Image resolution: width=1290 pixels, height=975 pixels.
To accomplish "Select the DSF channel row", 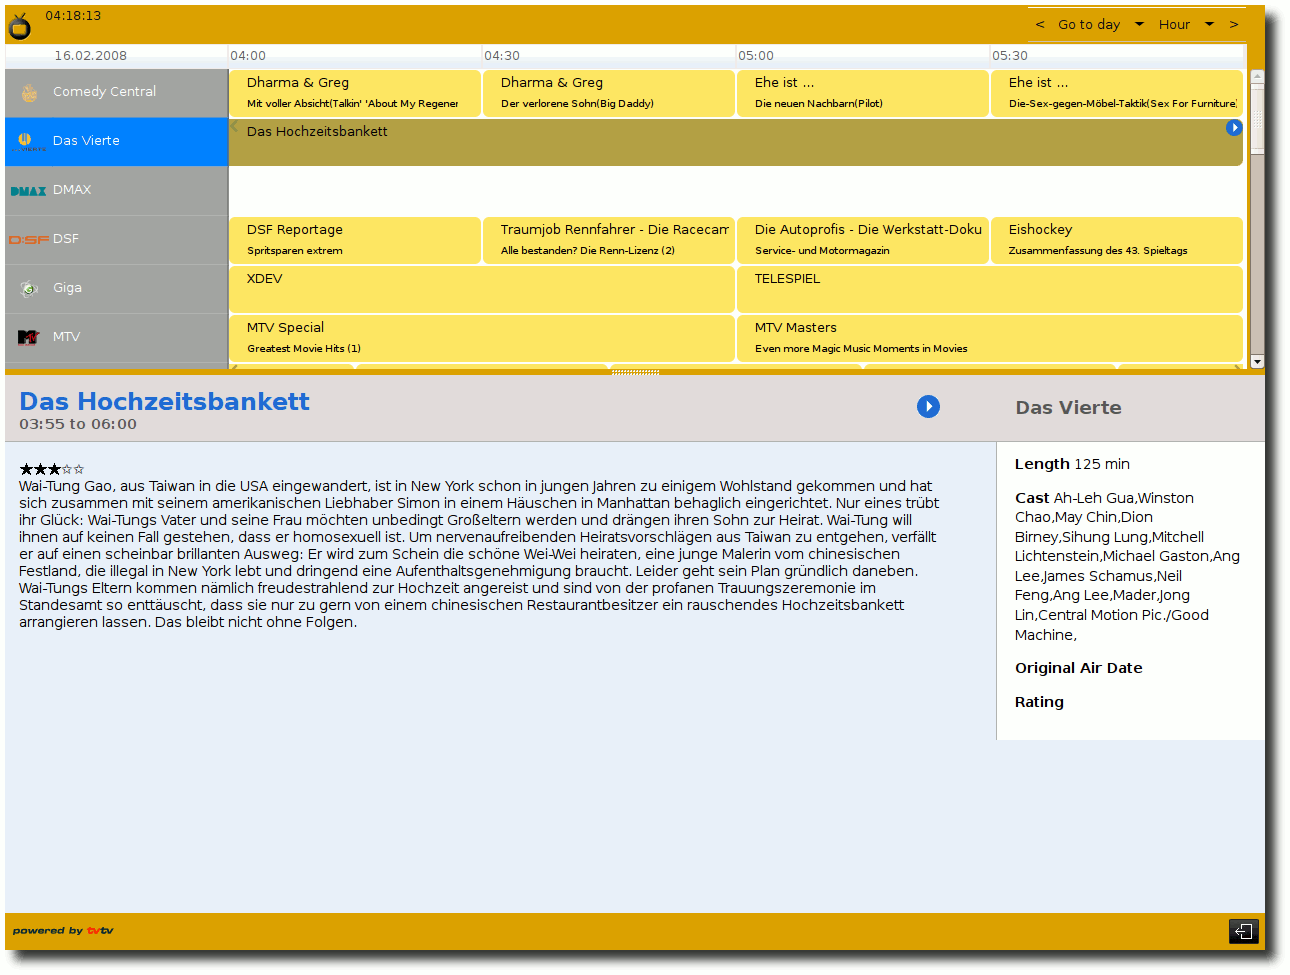I will (117, 239).
